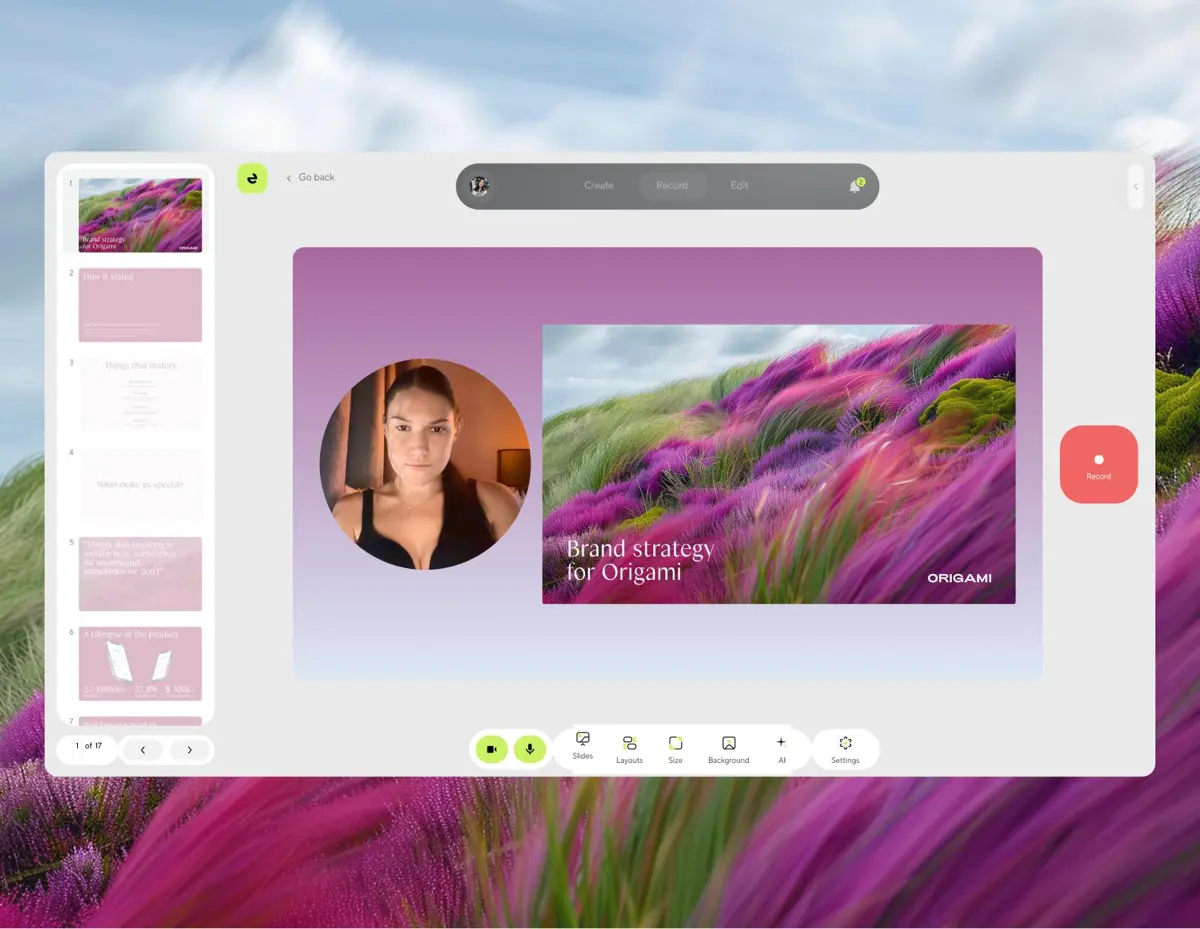
Task: Go to previous slide arrow
Action: pos(143,749)
